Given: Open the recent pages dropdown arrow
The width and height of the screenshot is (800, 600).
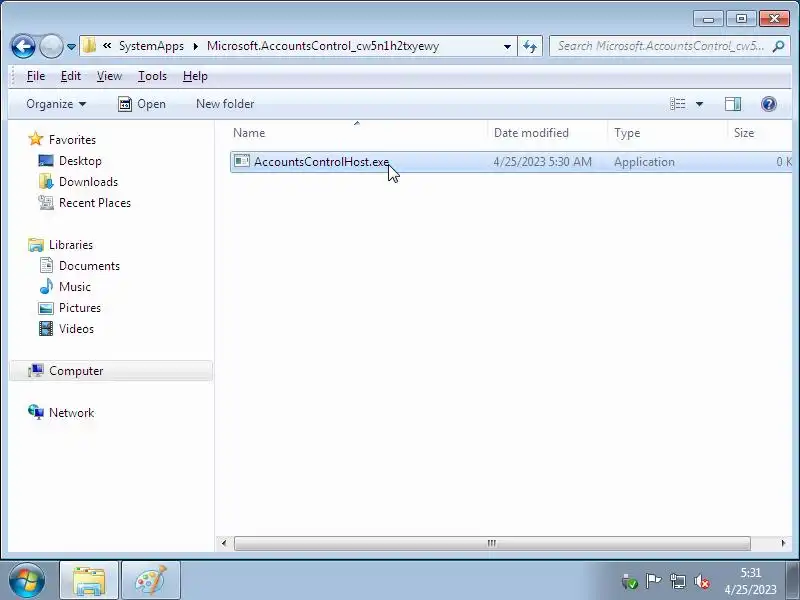Looking at the screenshot, I should (x=71, y=46).
